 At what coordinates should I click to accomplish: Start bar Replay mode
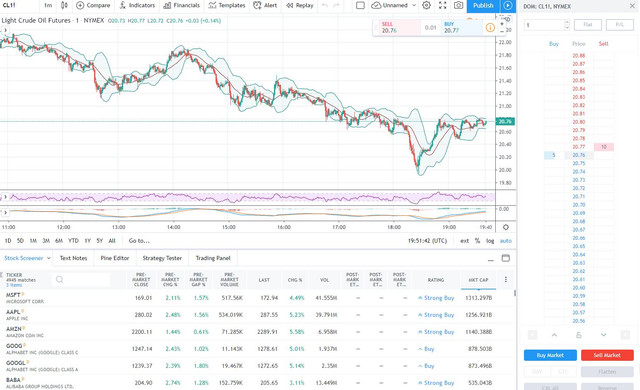coord(300,5)
